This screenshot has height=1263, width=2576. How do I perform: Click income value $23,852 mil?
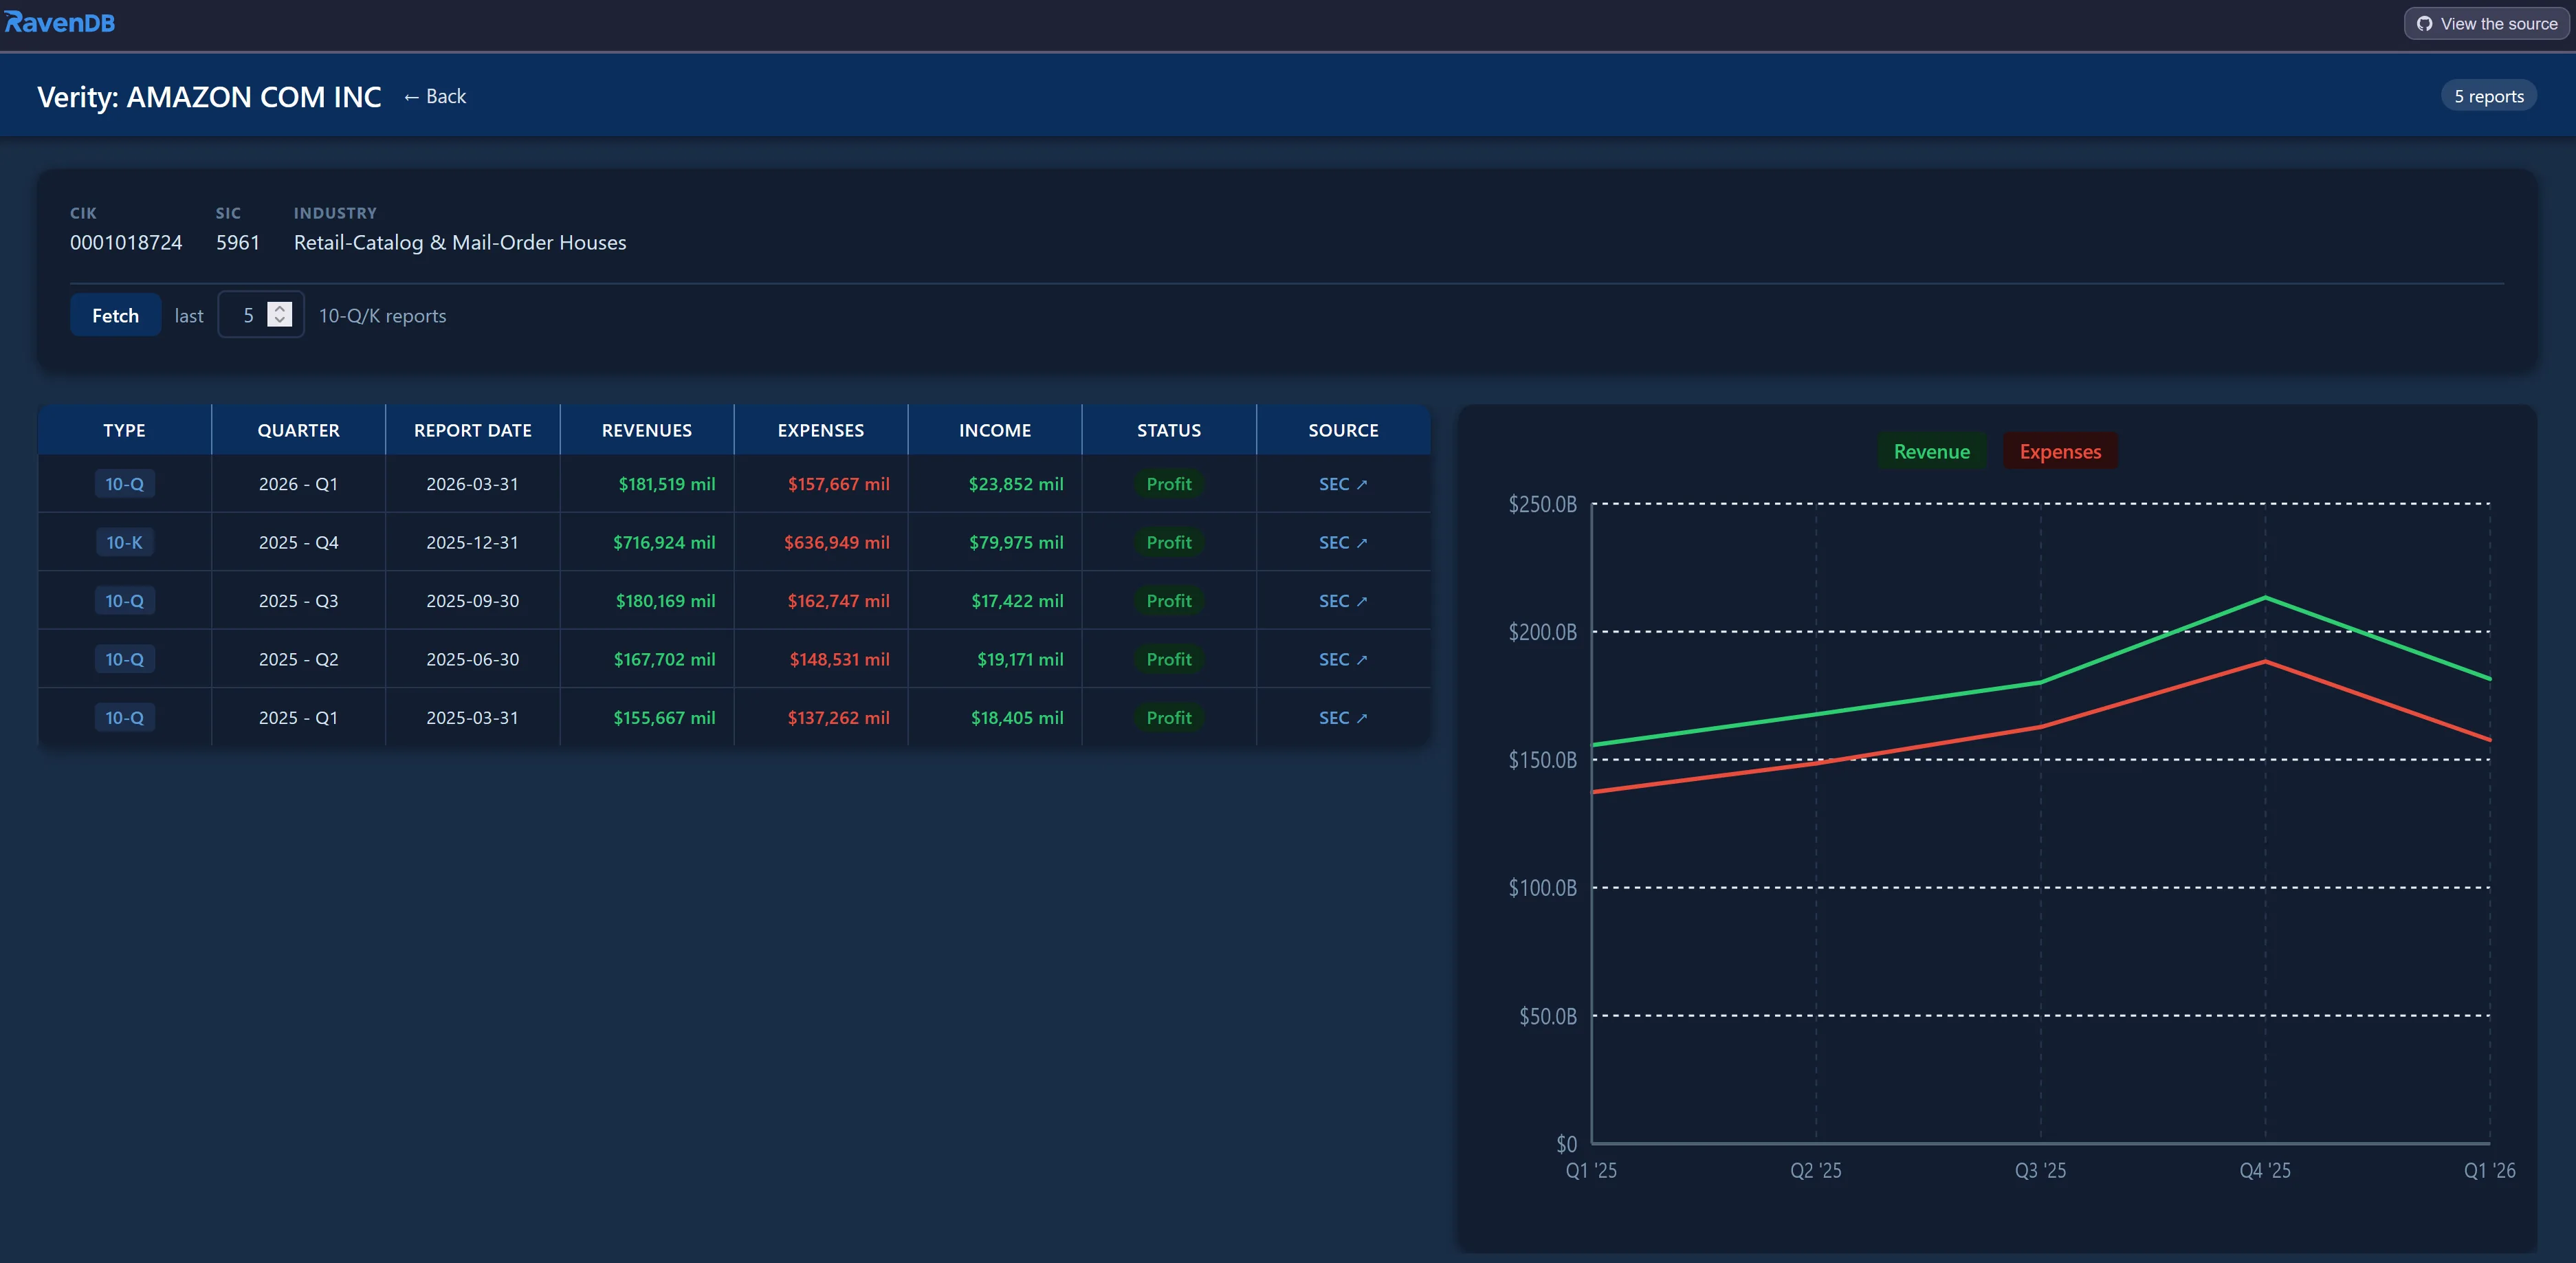(1015, 484)
